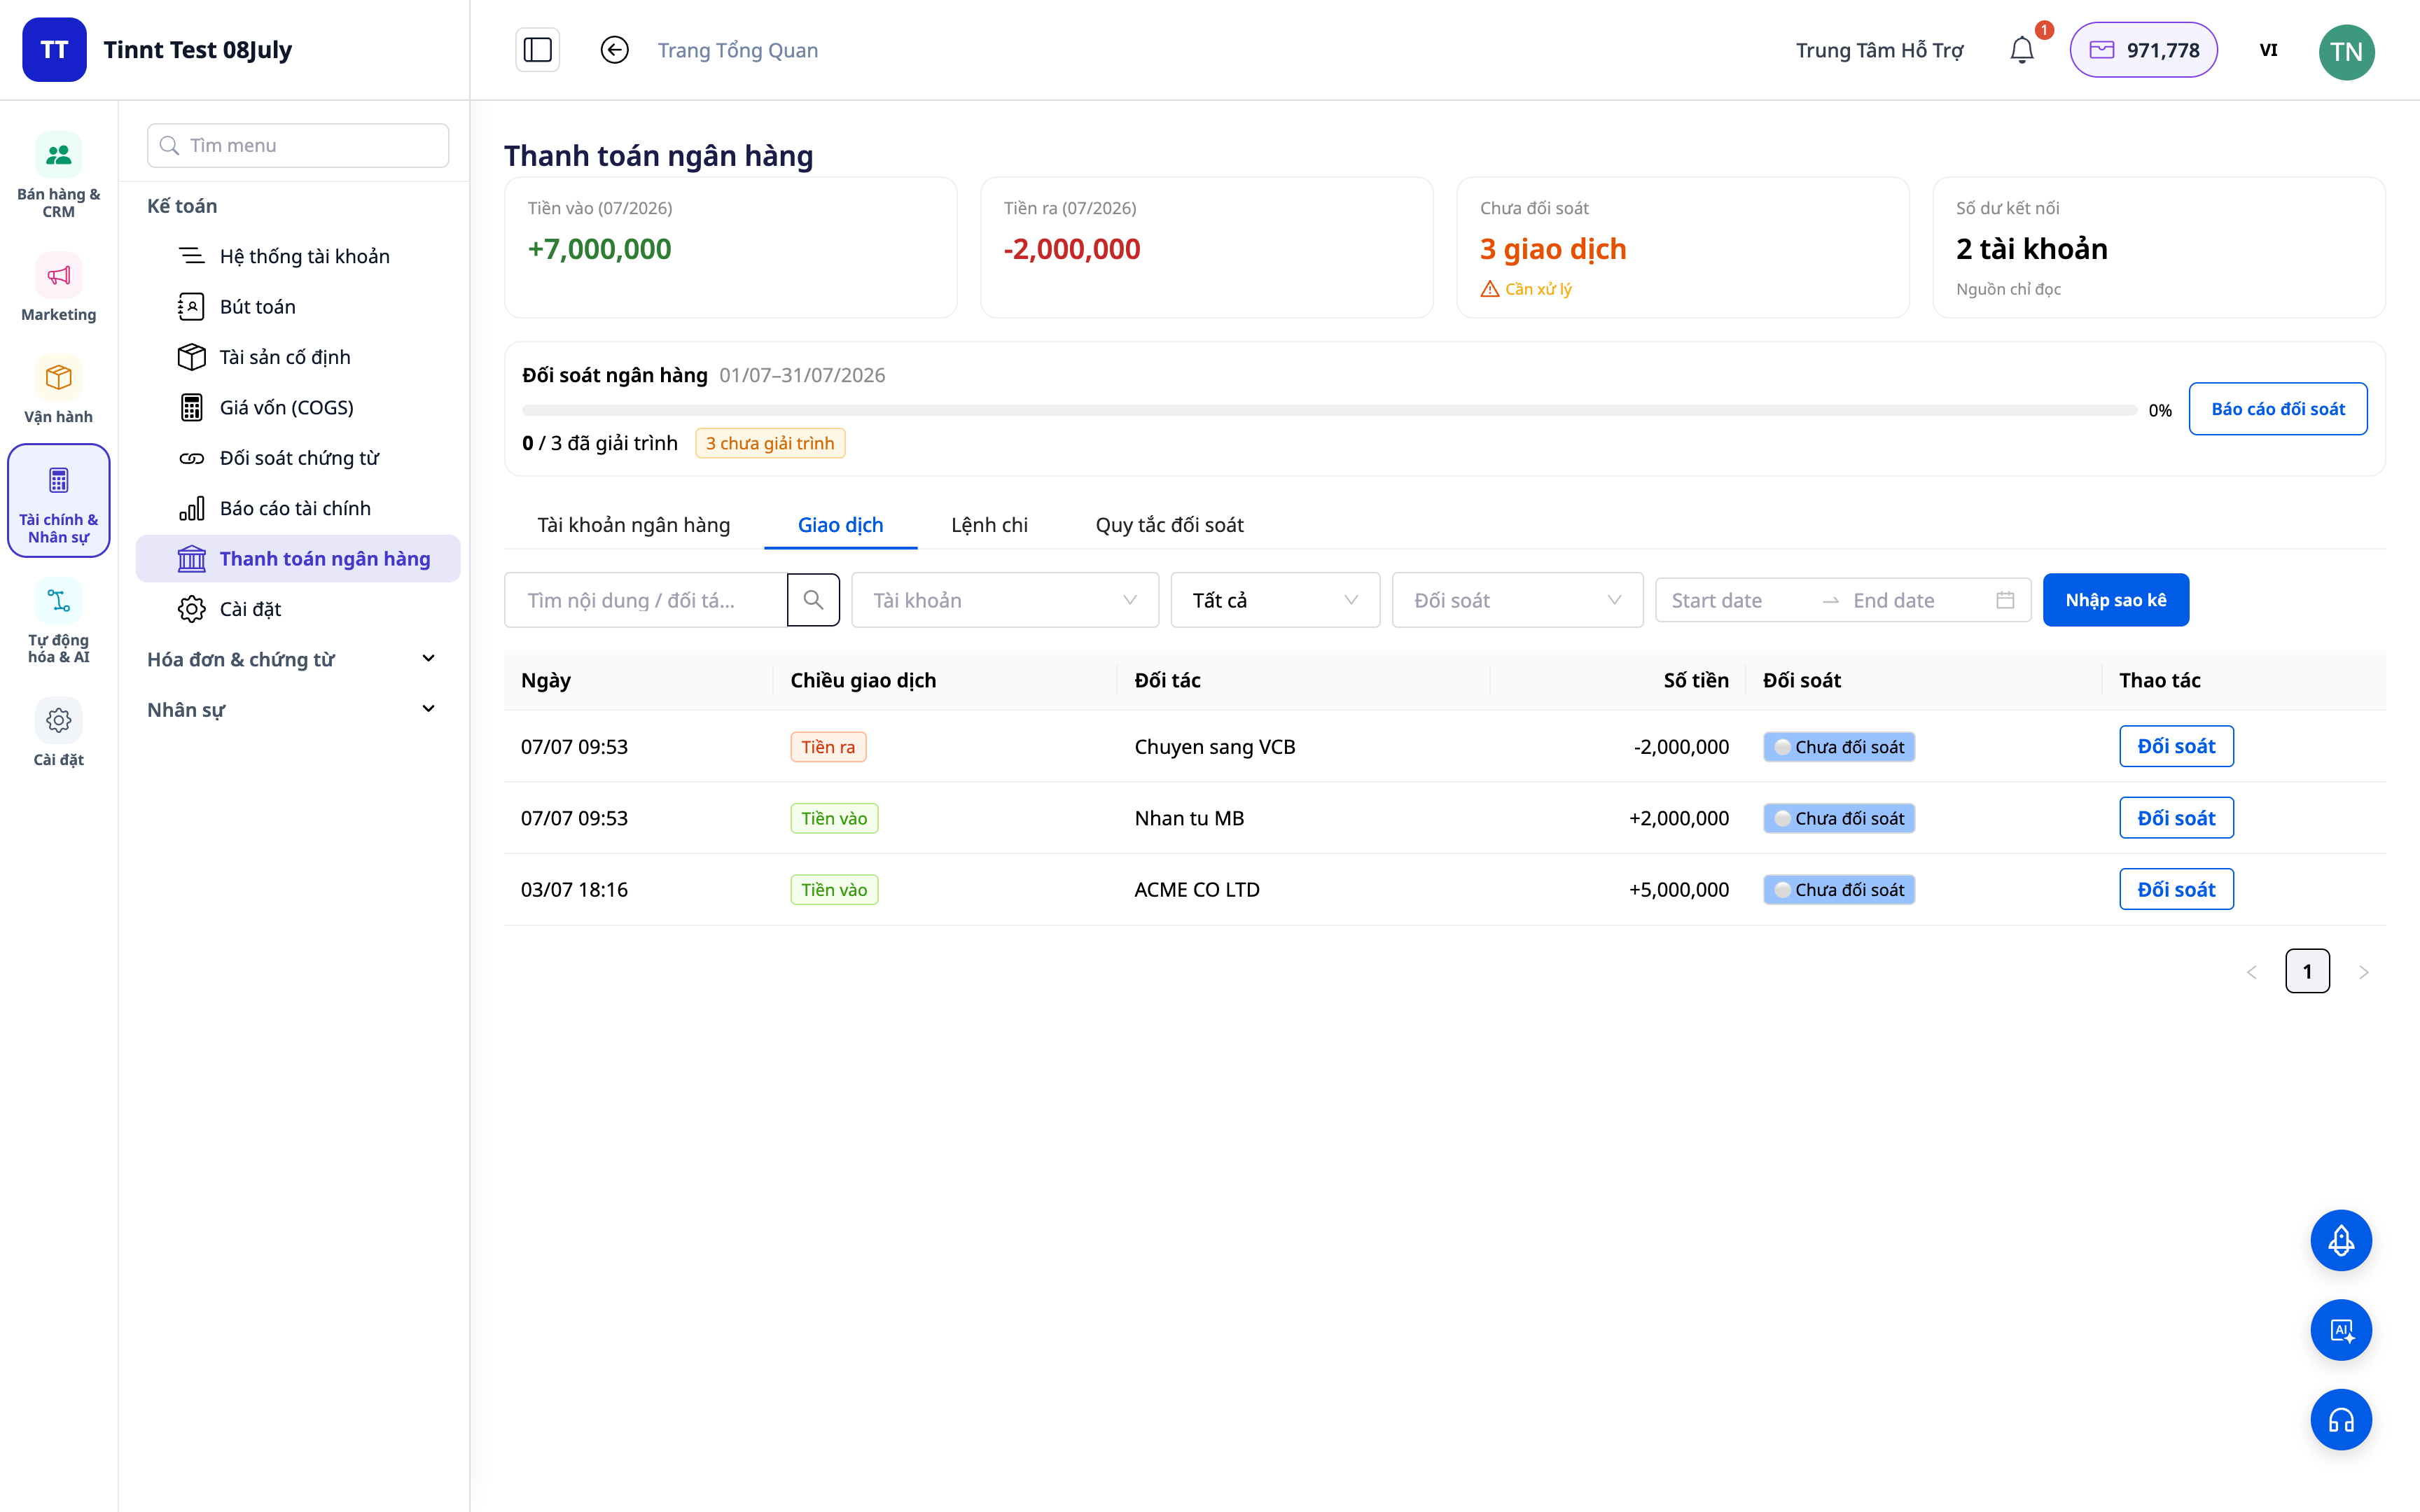
Task: Open the Trang Tổng Quan link
Action: pyautogui.click(x=738, y=50)
